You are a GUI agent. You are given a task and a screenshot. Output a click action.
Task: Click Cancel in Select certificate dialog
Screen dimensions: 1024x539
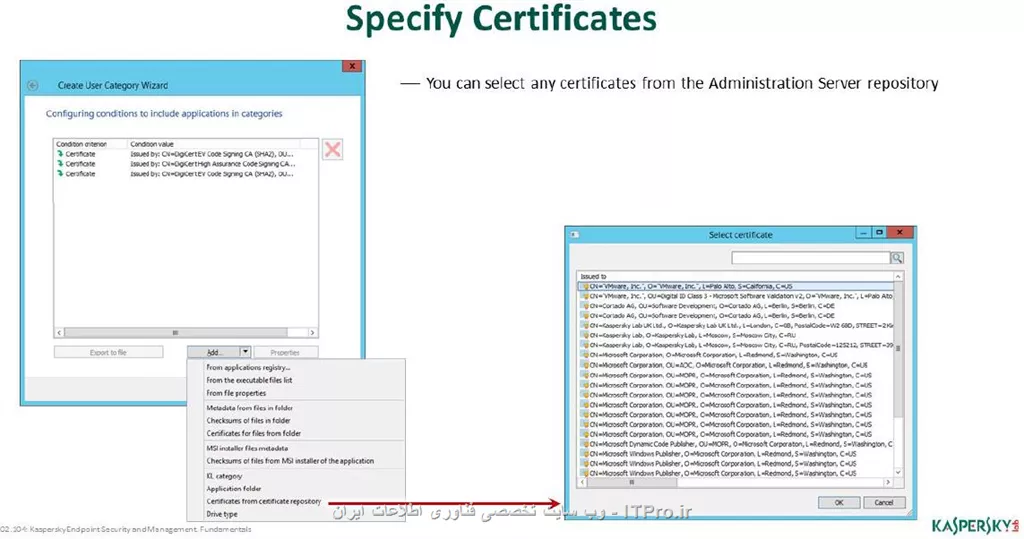[x=884, y=502]
